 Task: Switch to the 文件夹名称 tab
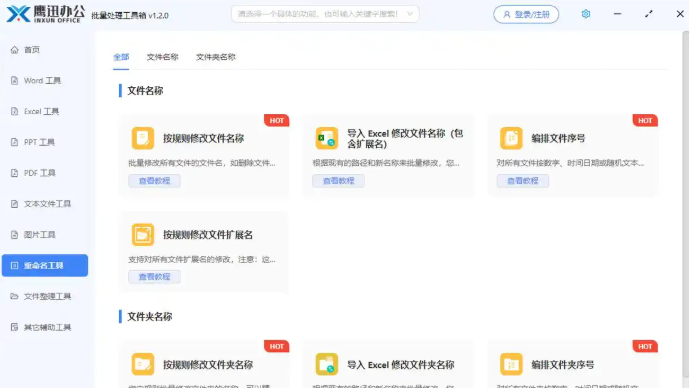[x=216, y=57]
